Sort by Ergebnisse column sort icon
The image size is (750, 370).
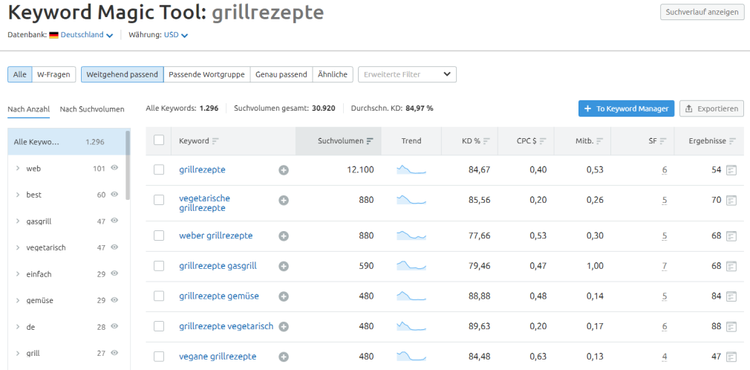tap(732, 141)
